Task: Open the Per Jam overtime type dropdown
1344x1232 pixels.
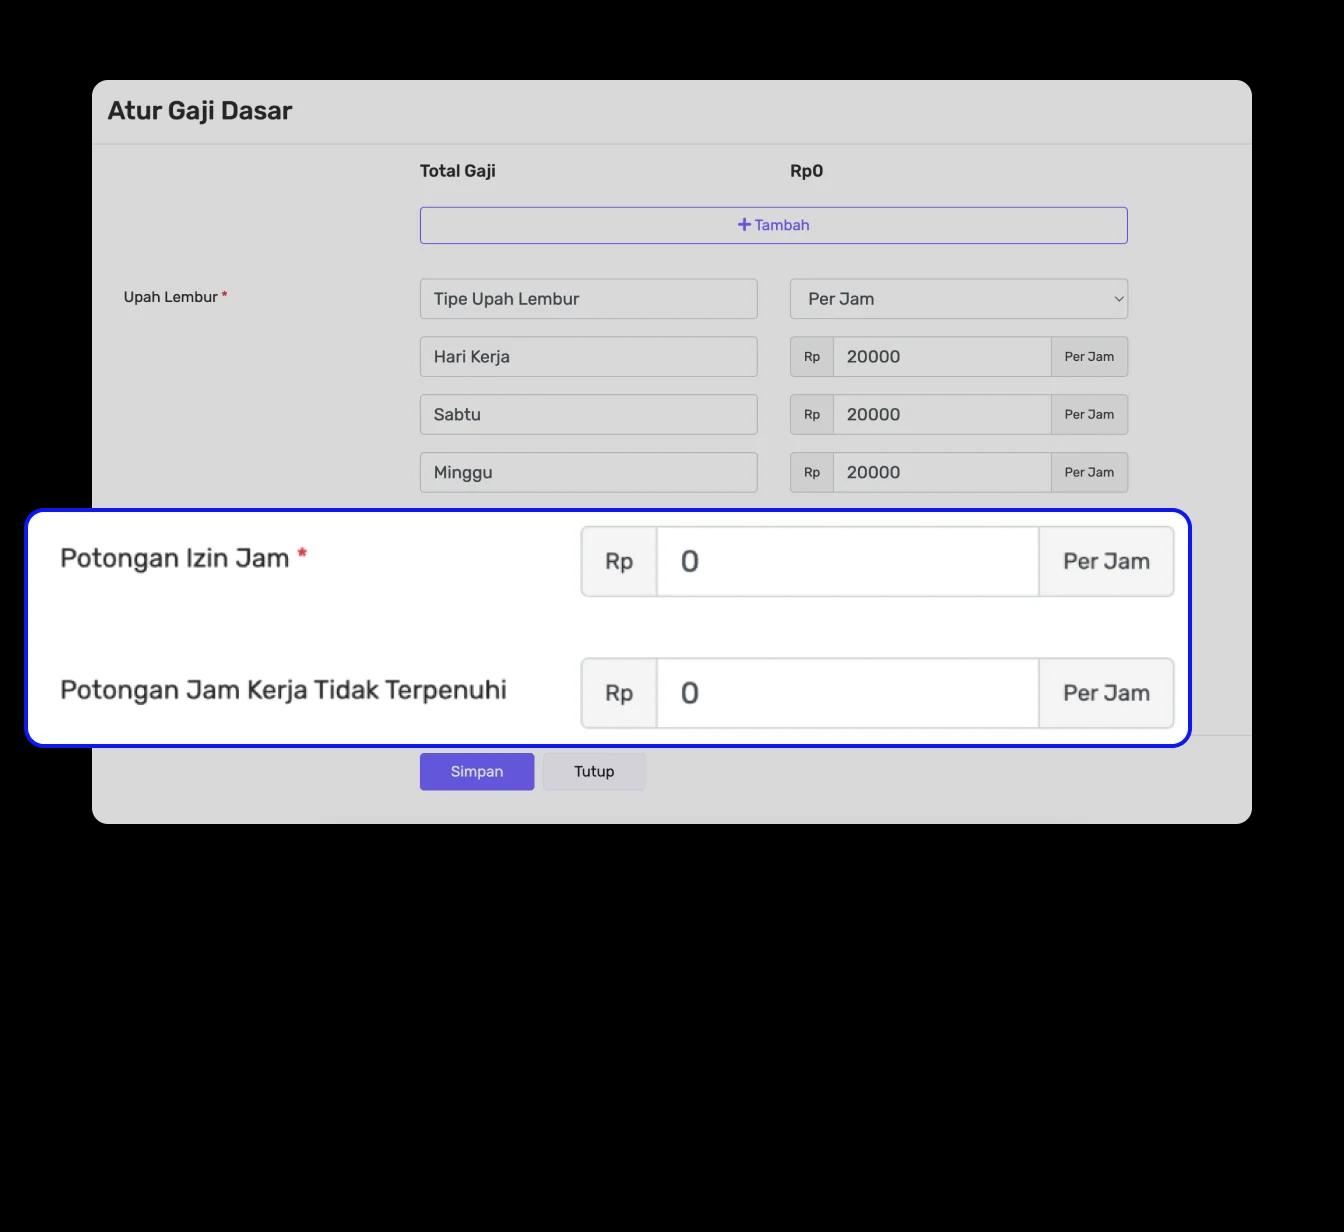Action: pyautogui.click(x=958, y=299)
